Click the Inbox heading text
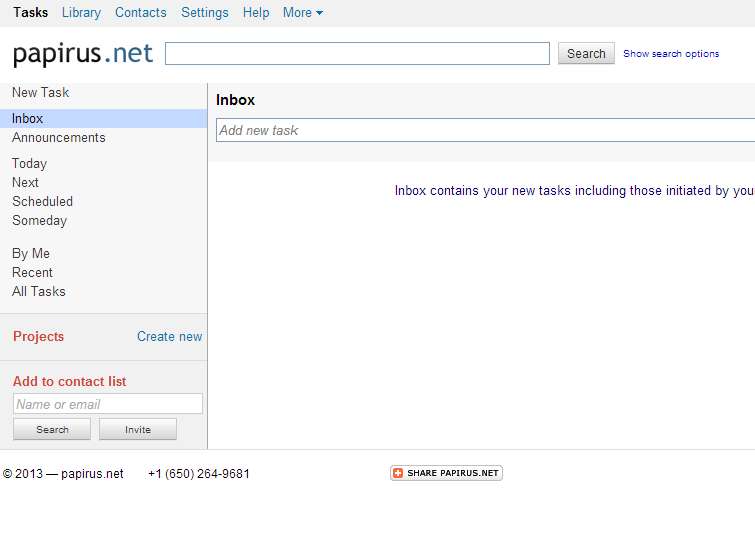 pos(235,100)
